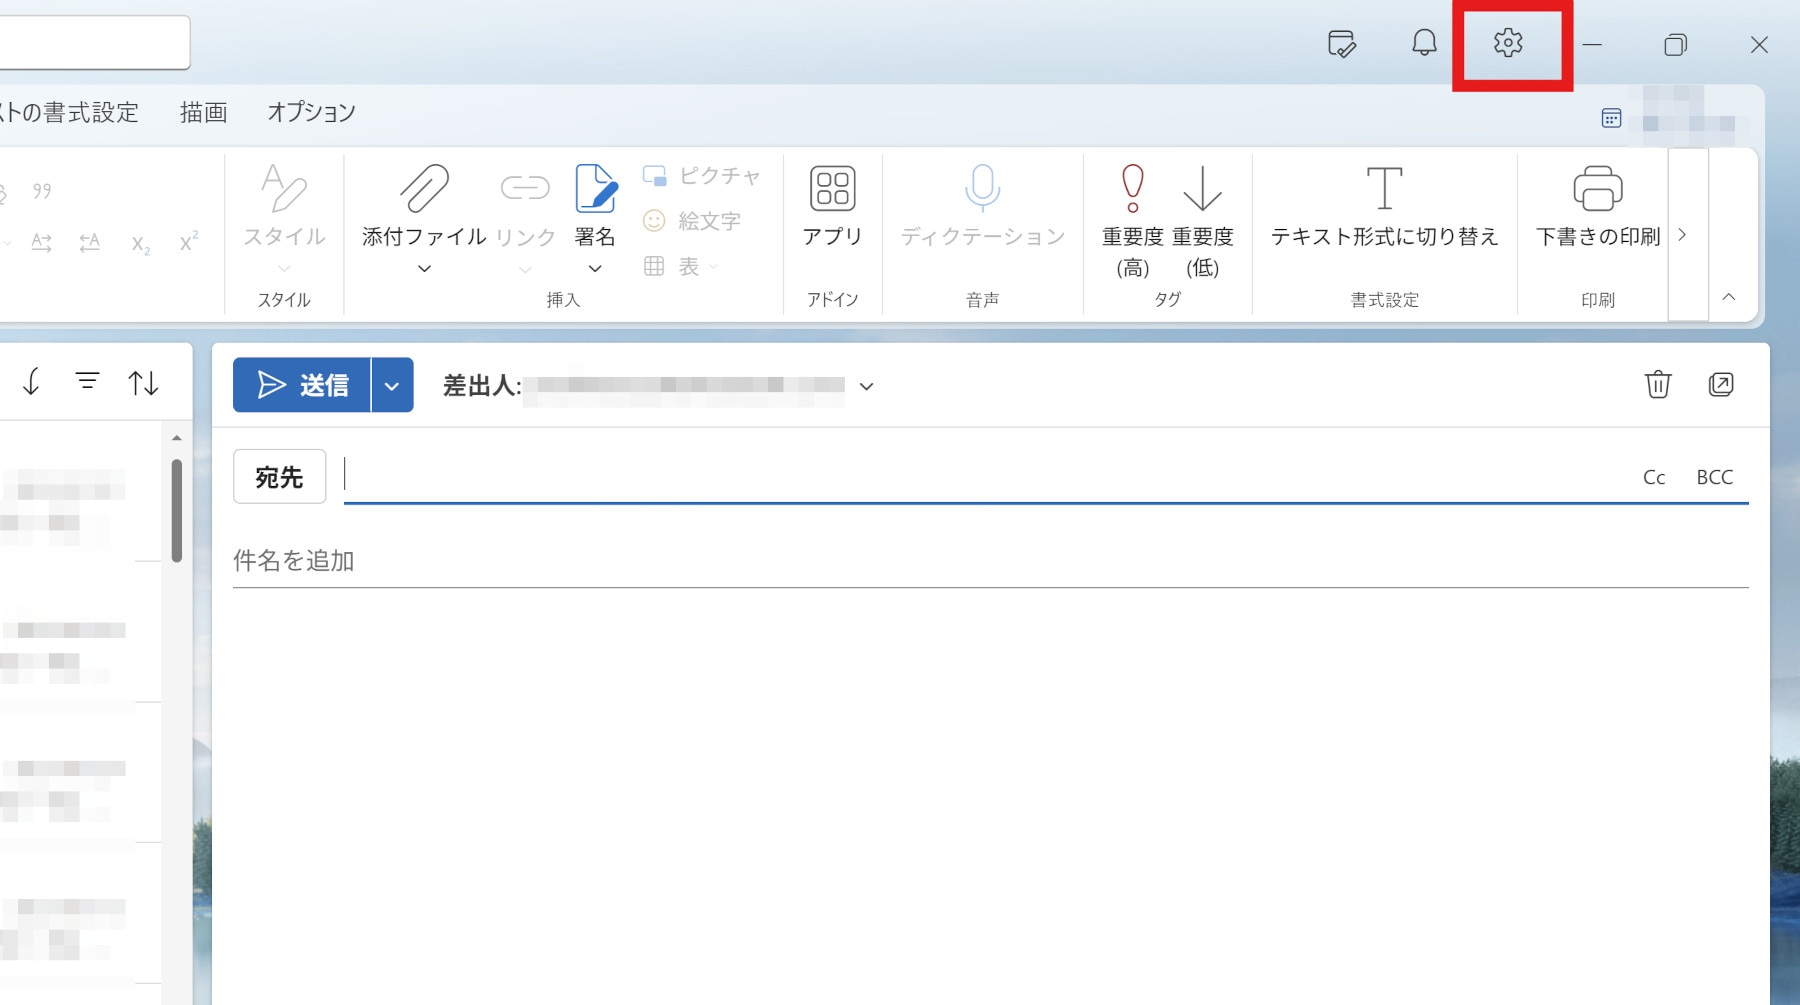Expand the send options dropdown arrow
The width and height of the screenshot is (1800, 1005).
[x=392, y=385]
